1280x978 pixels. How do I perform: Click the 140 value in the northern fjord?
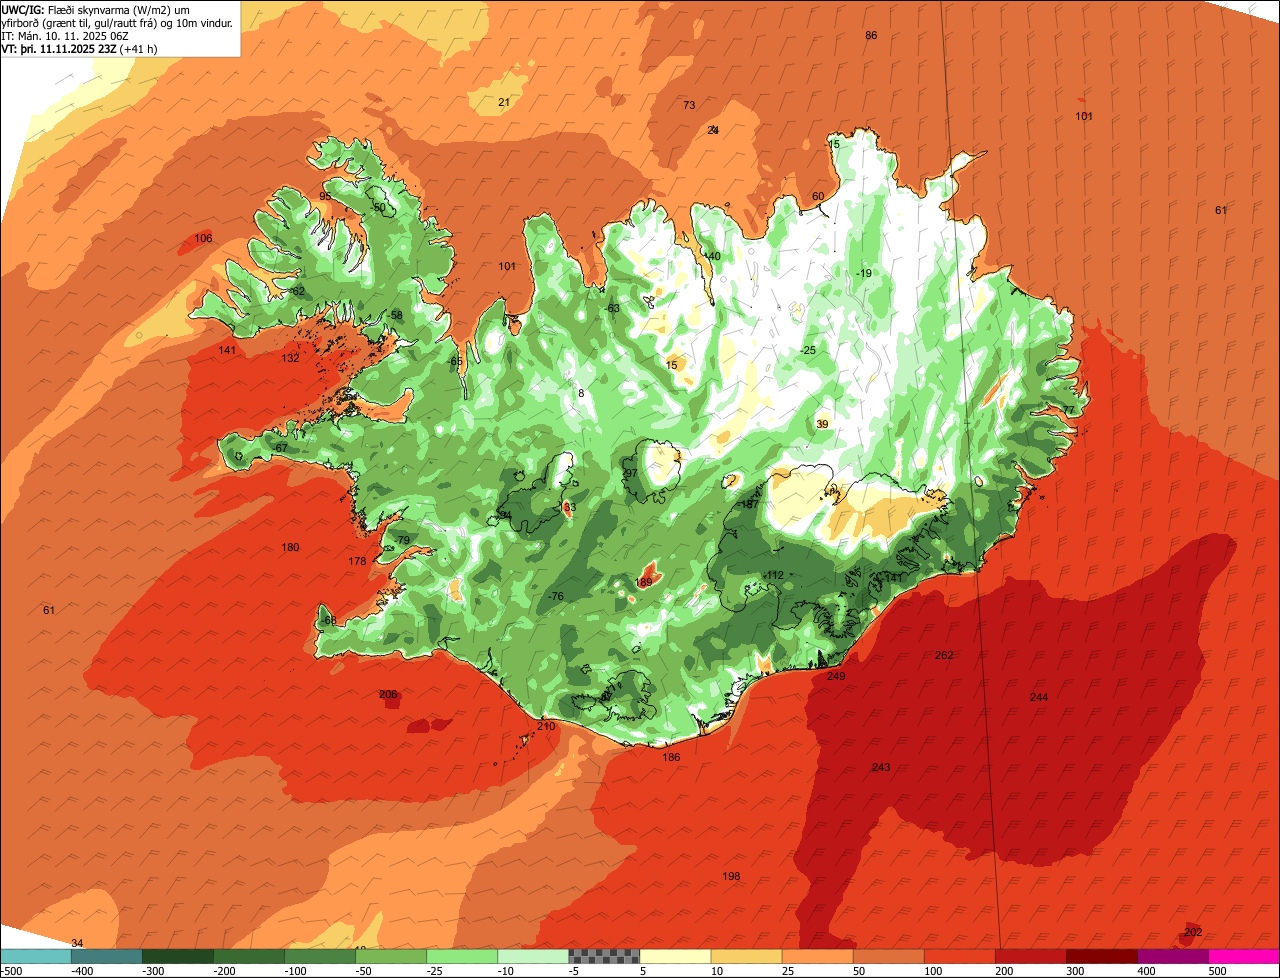point(712,257)
